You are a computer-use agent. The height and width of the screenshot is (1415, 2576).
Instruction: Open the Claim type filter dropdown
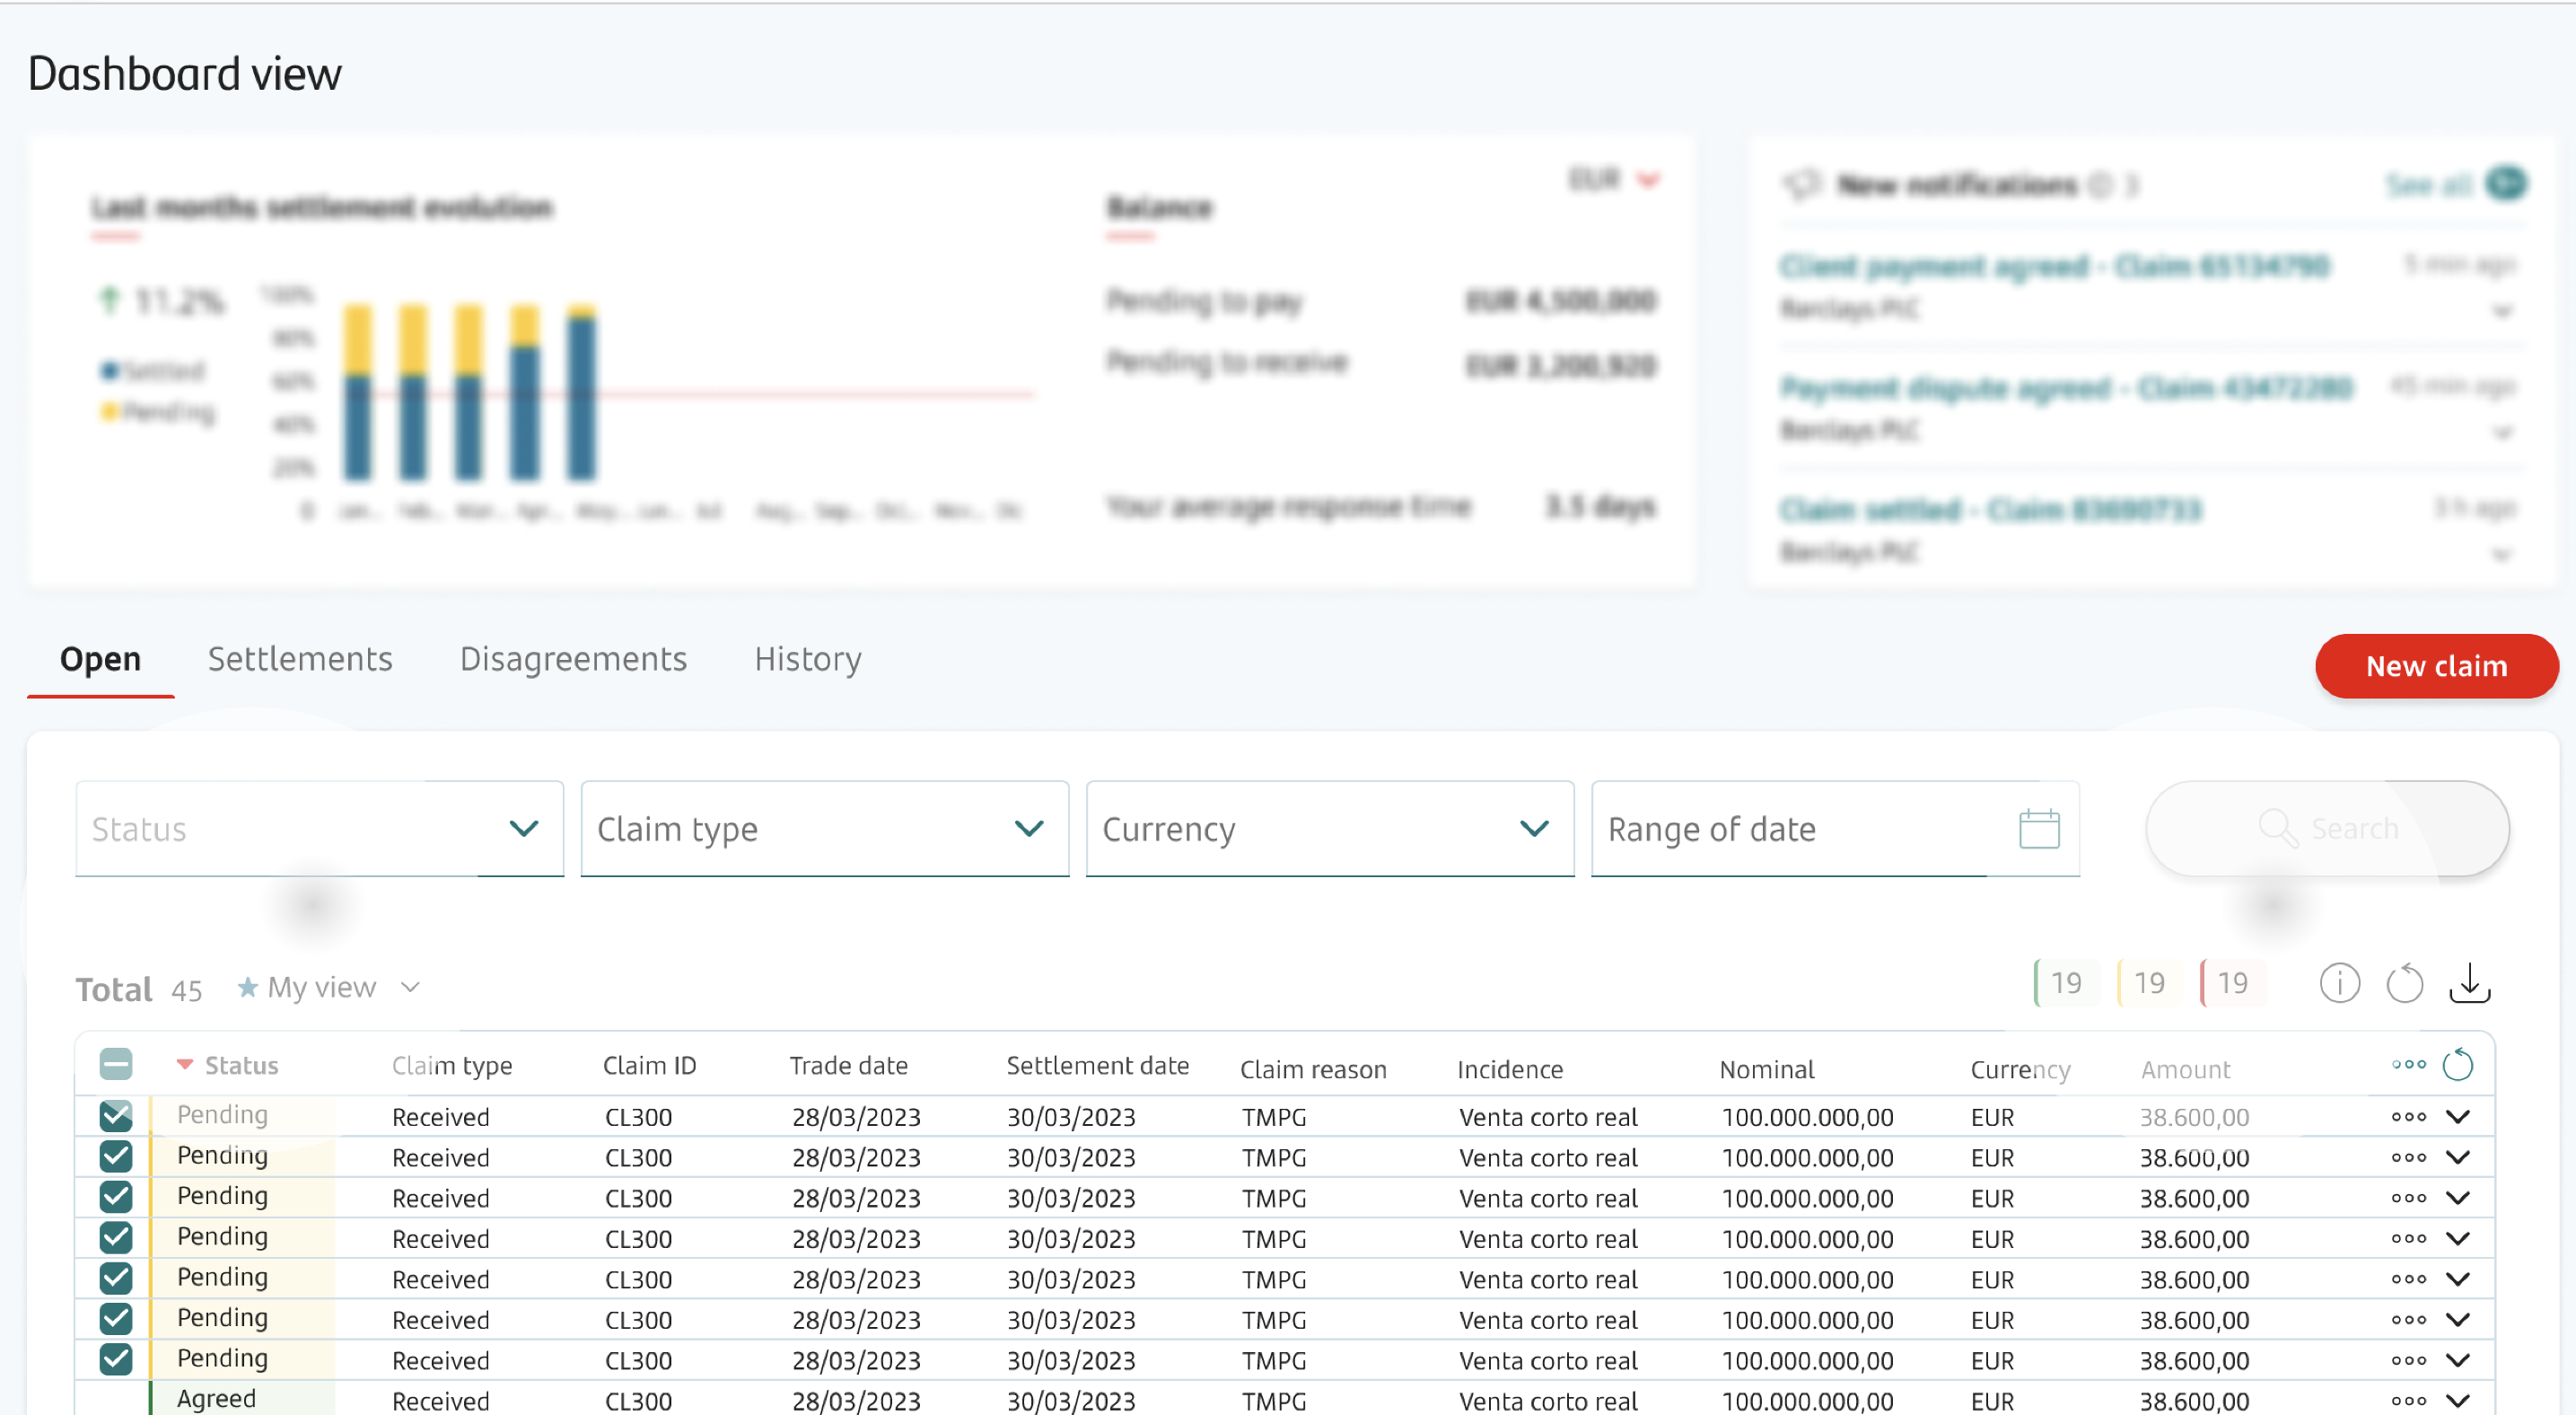point(824,828)
